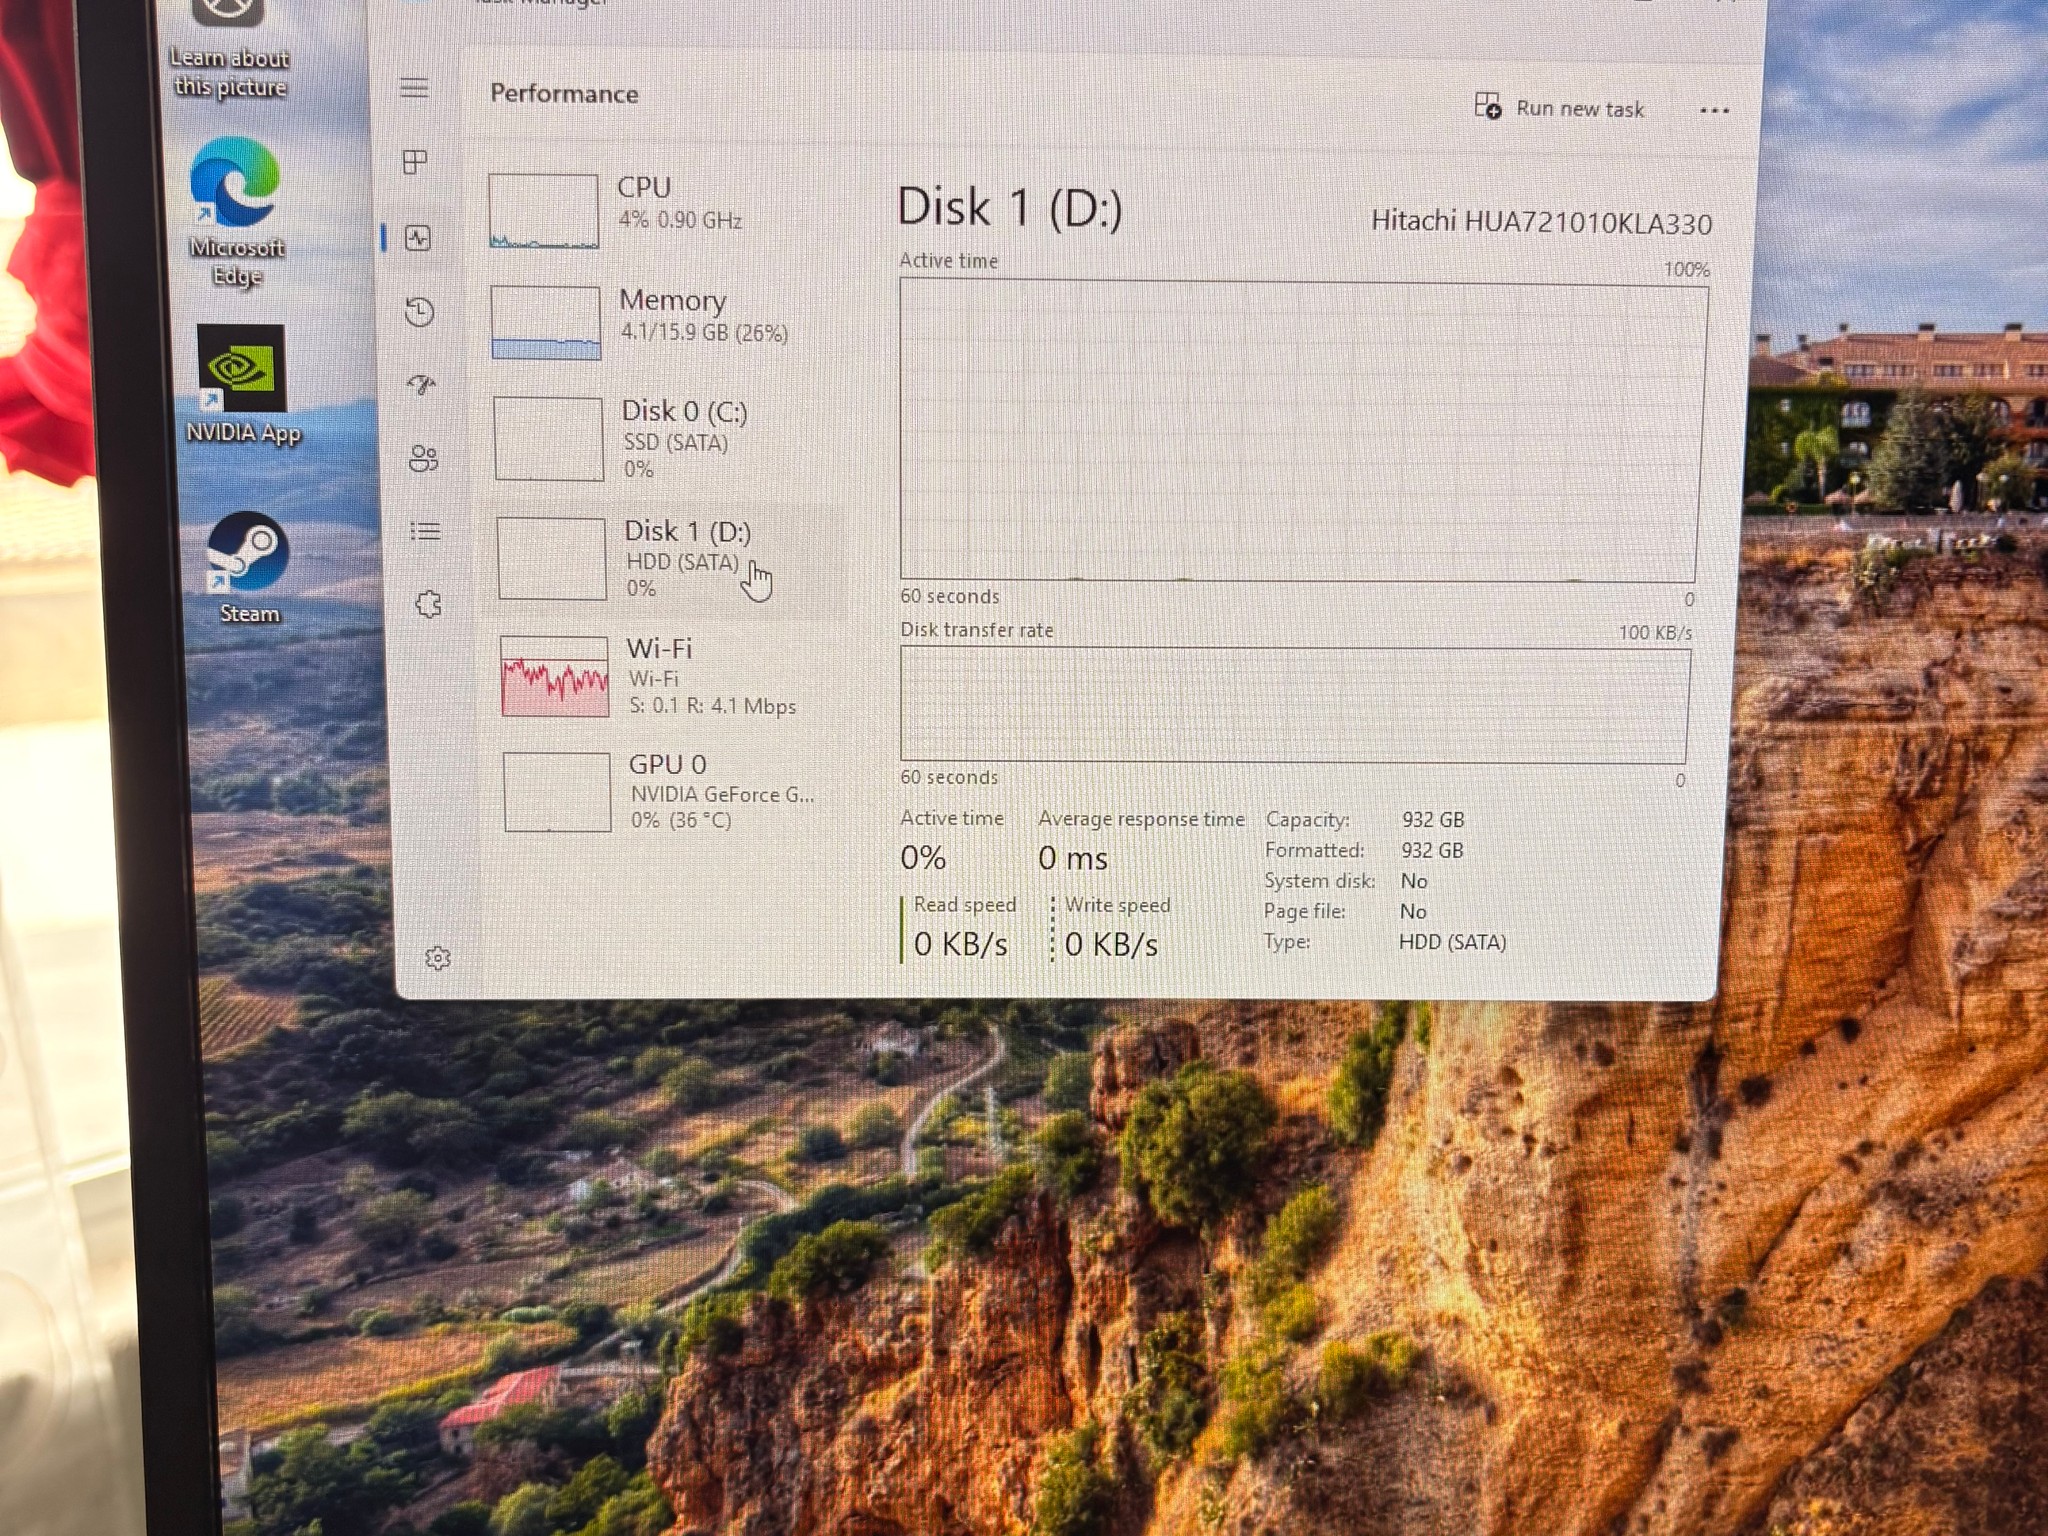Open the Startup apps page icon
Image resolution: width=2048 pixels, height=1536 pixels.
pyautogui.click(x=422, y=384)
